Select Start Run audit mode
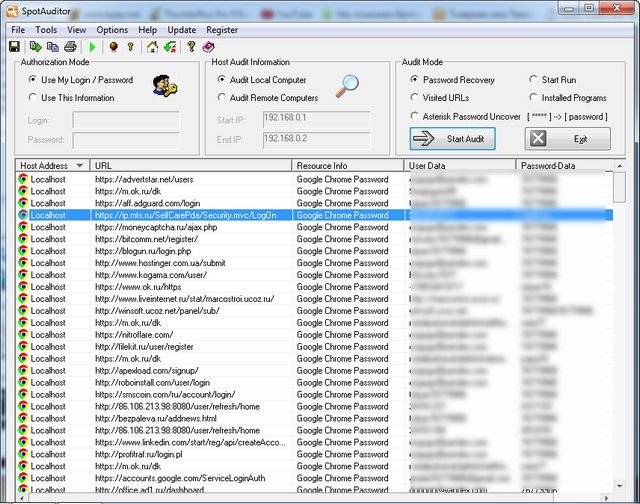The image size is (640, 504). [x=533, y=79]
